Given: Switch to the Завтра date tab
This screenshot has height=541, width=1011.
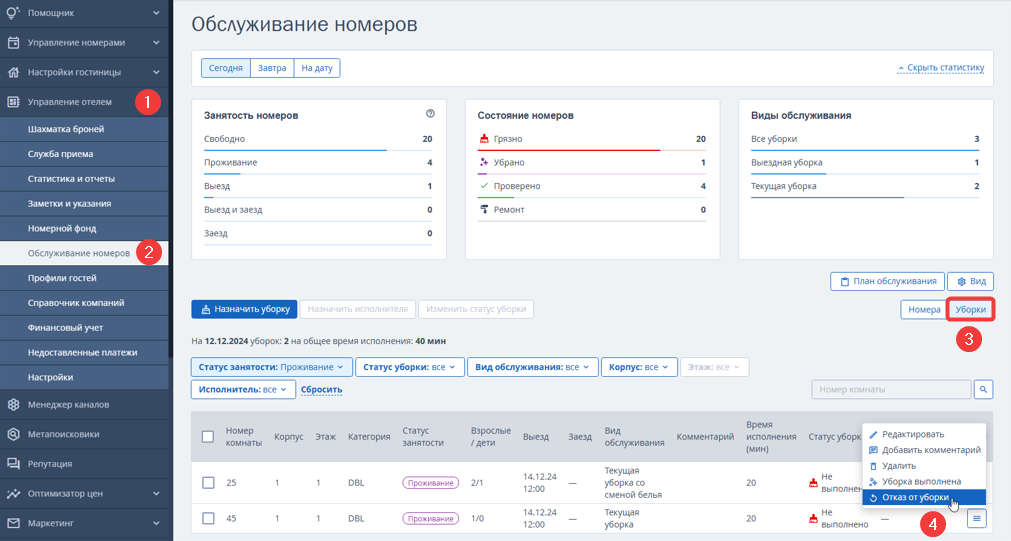Looking at the screenshot, I should coord(272,68).
